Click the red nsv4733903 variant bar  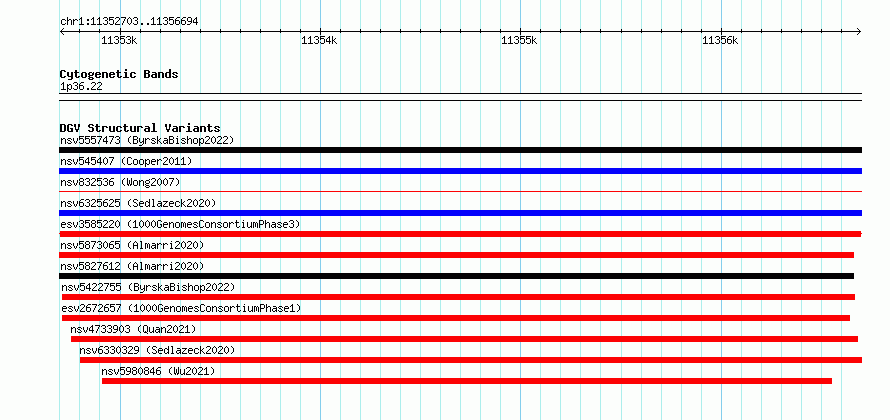click(464, 339)
